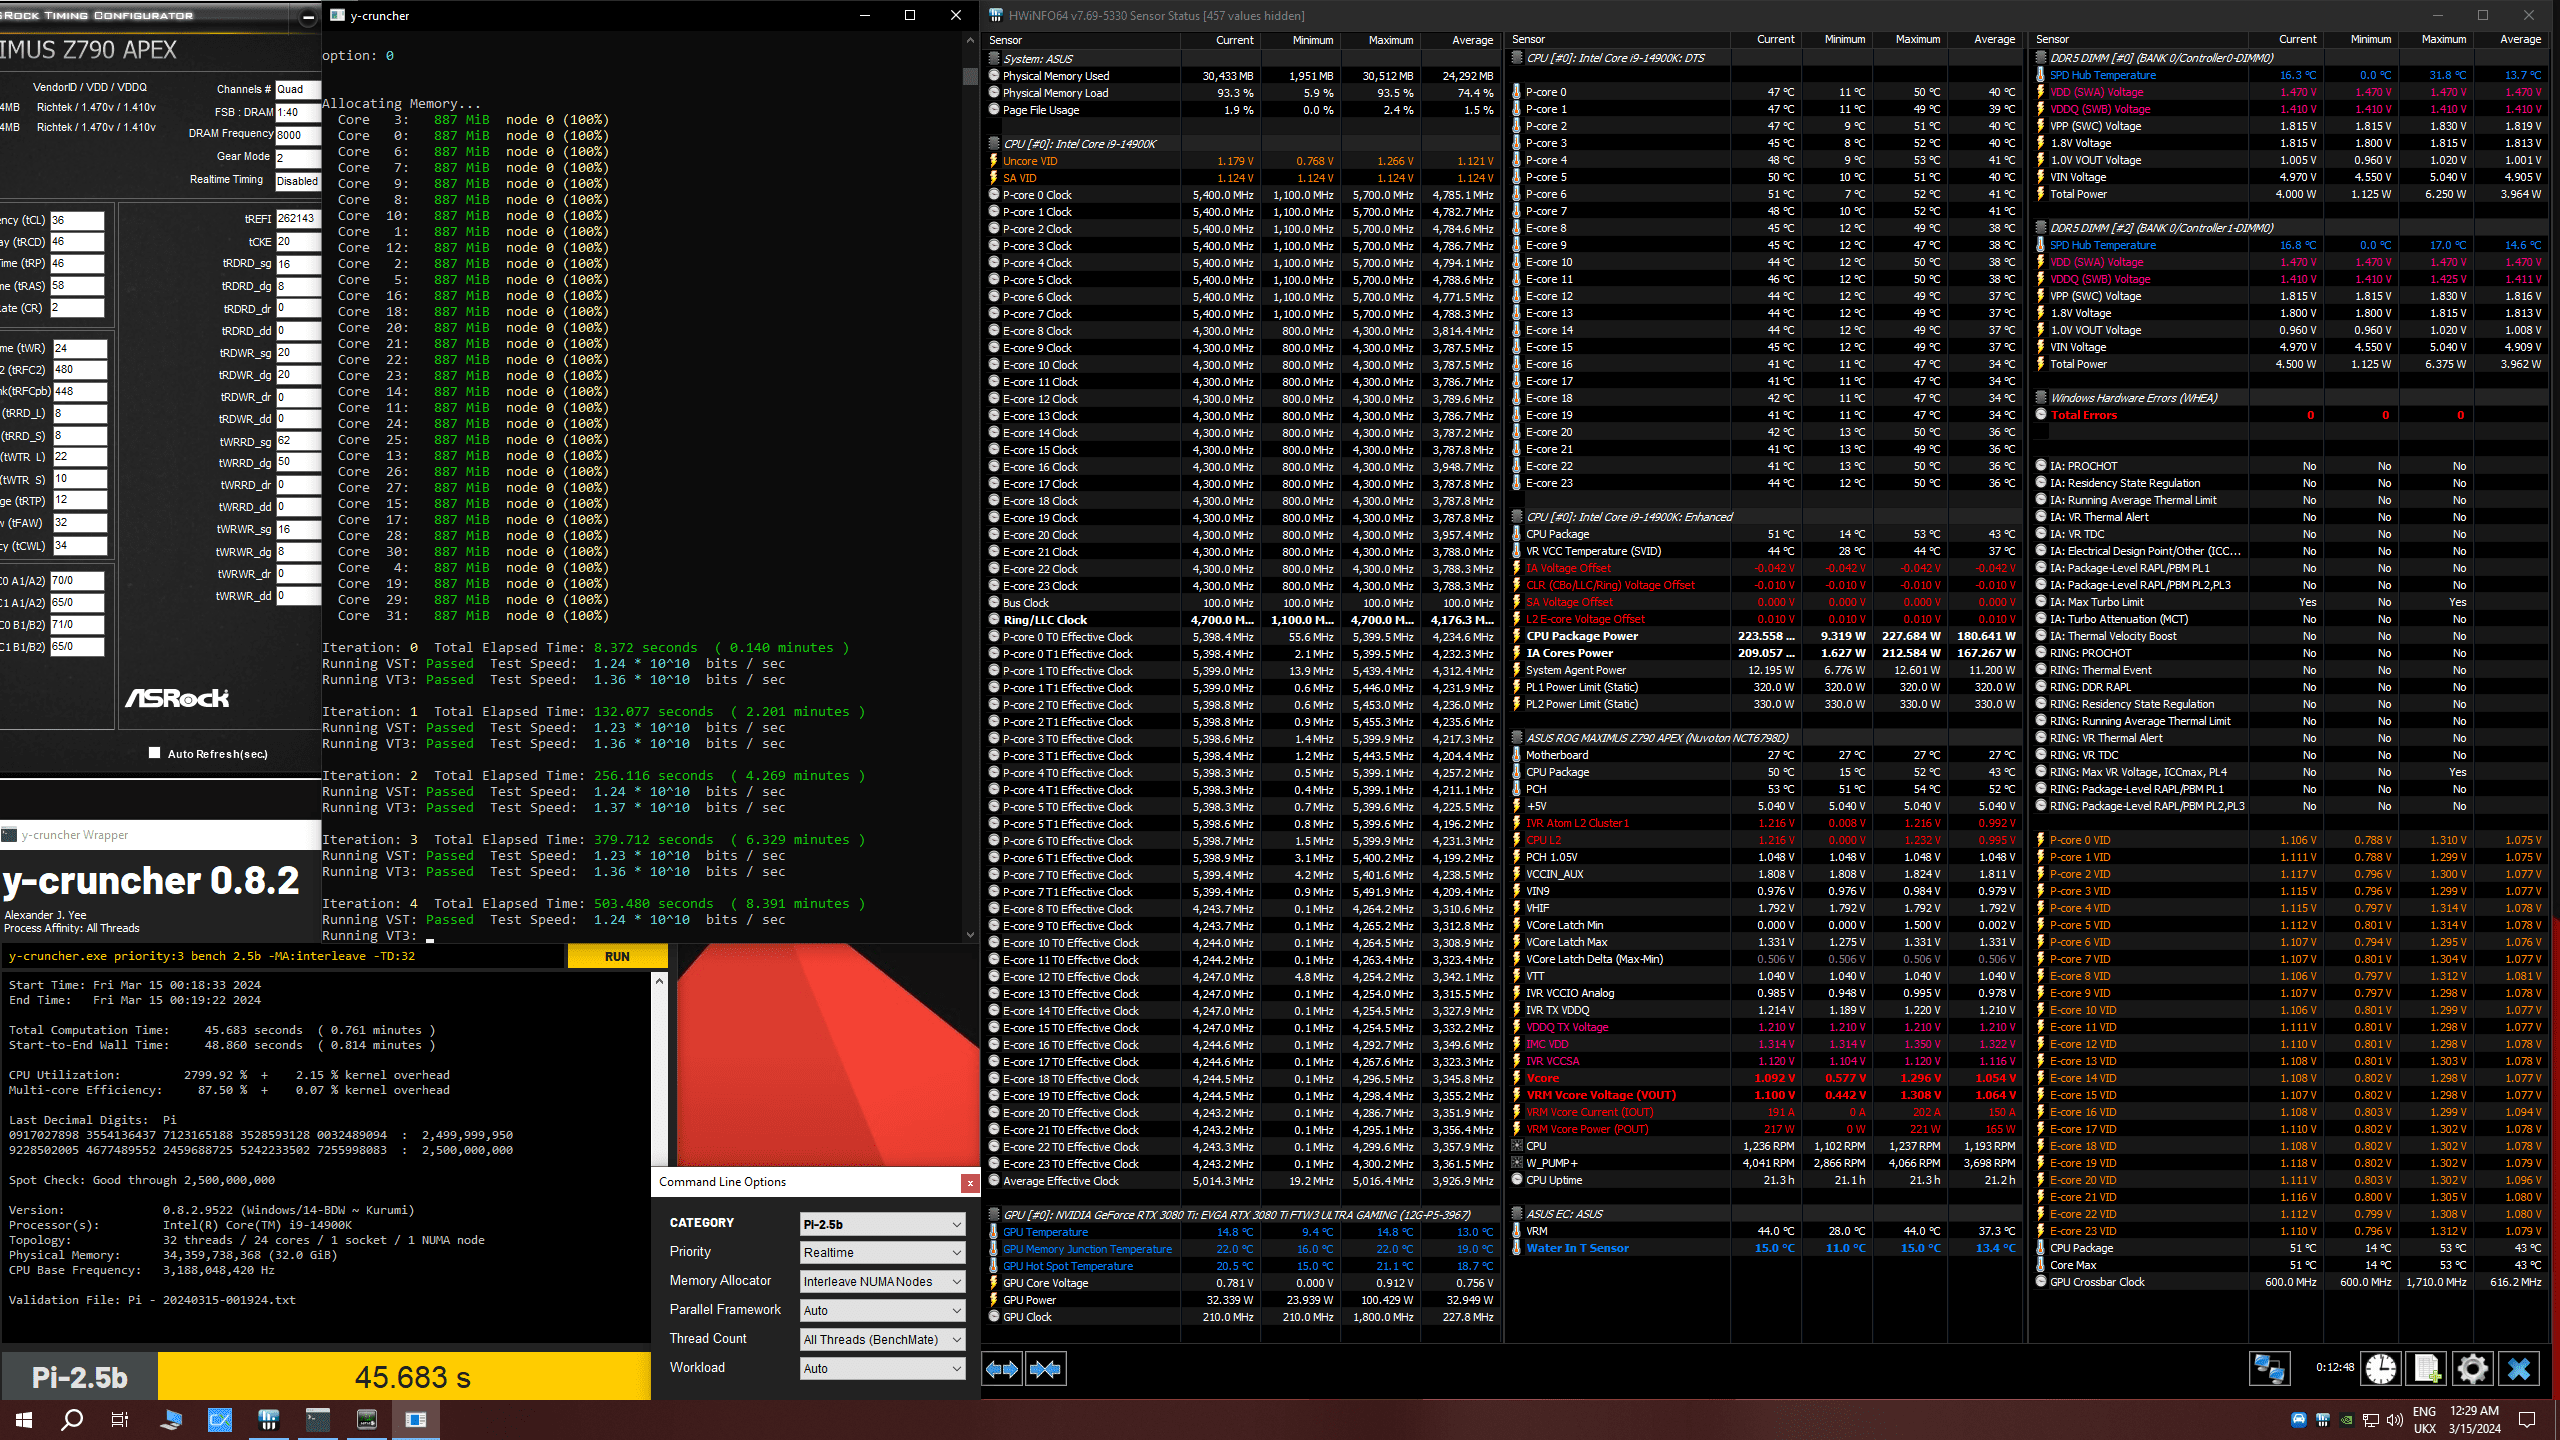The image size is (2560, 1440).
Task: Open the Memory Allocator dropdown
Action: (882, 1282)
